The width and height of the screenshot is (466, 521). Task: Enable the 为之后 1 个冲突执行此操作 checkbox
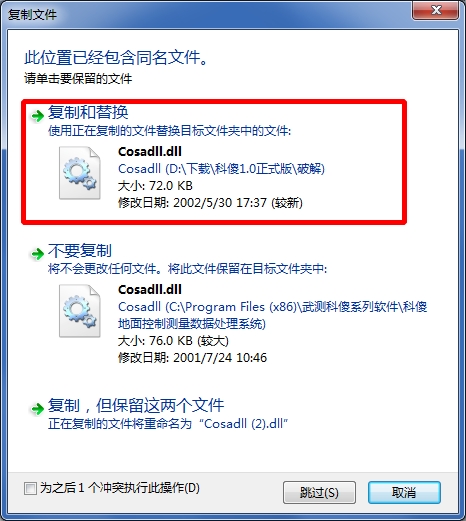[30, 489]
